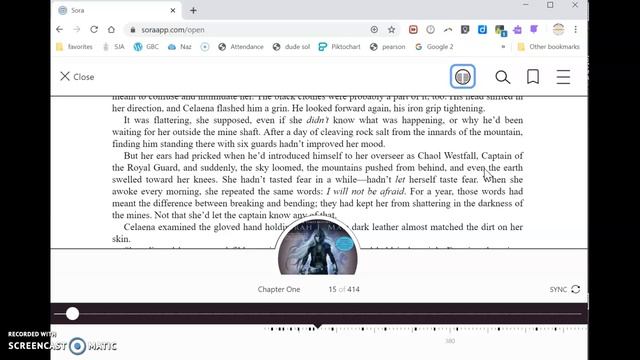This screenshot has height=360, width=640.
Task: Click the SYNC refresh button
Action: coord(565,289)
